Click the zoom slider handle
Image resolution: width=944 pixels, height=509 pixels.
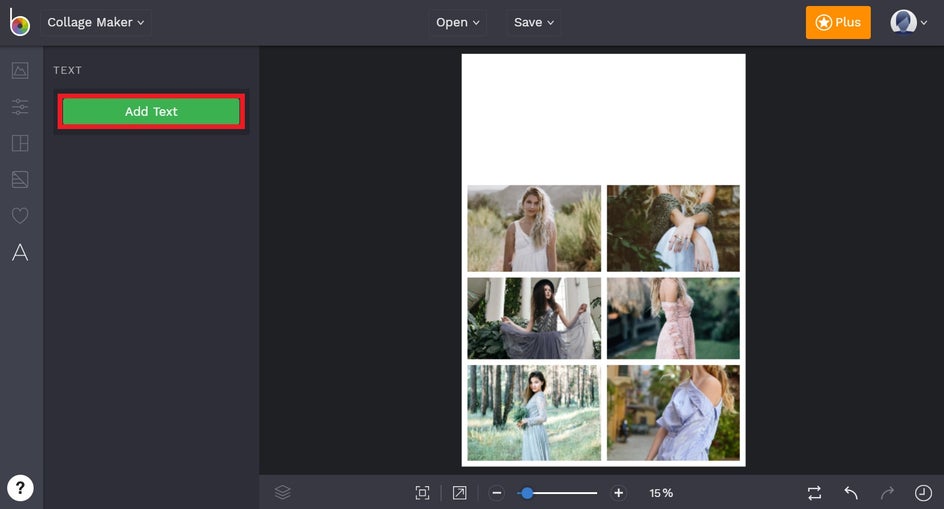[527, 493]
